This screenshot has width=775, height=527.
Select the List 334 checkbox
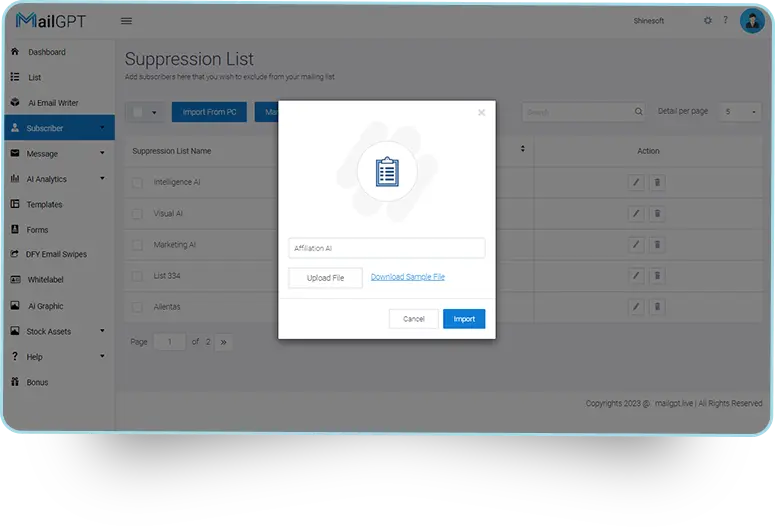[137, 276]
